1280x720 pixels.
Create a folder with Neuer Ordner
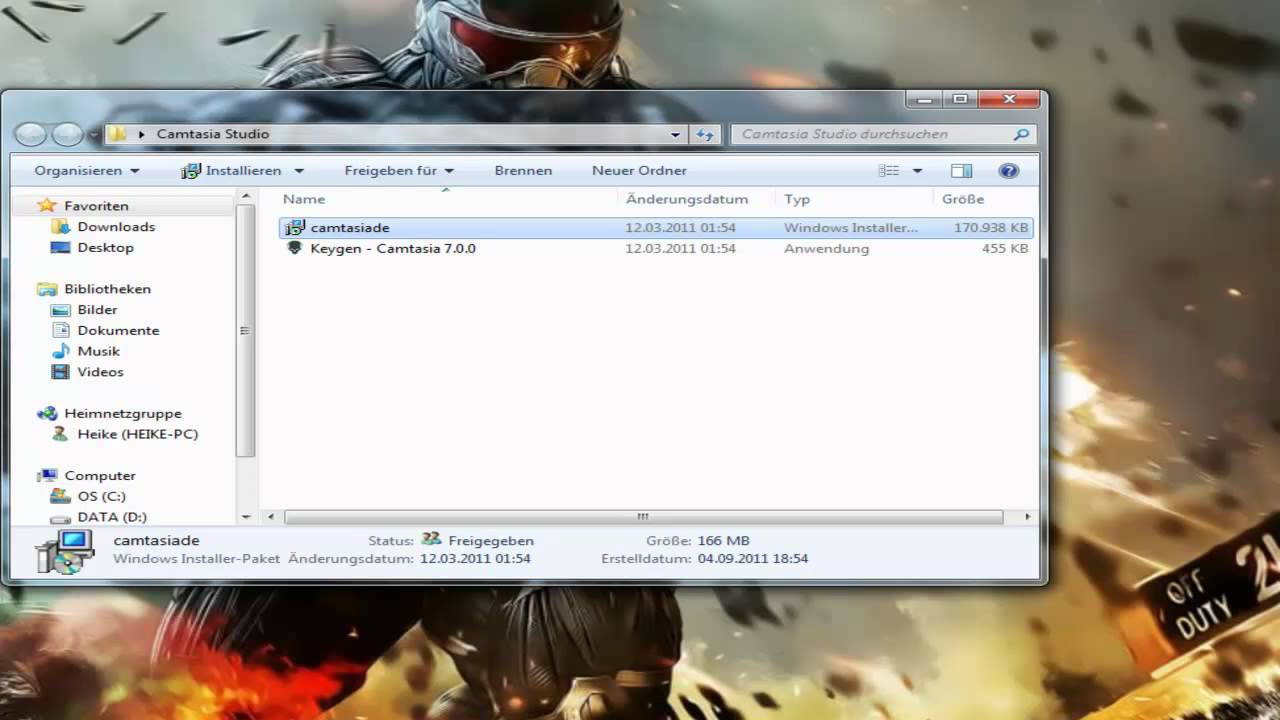639,171
